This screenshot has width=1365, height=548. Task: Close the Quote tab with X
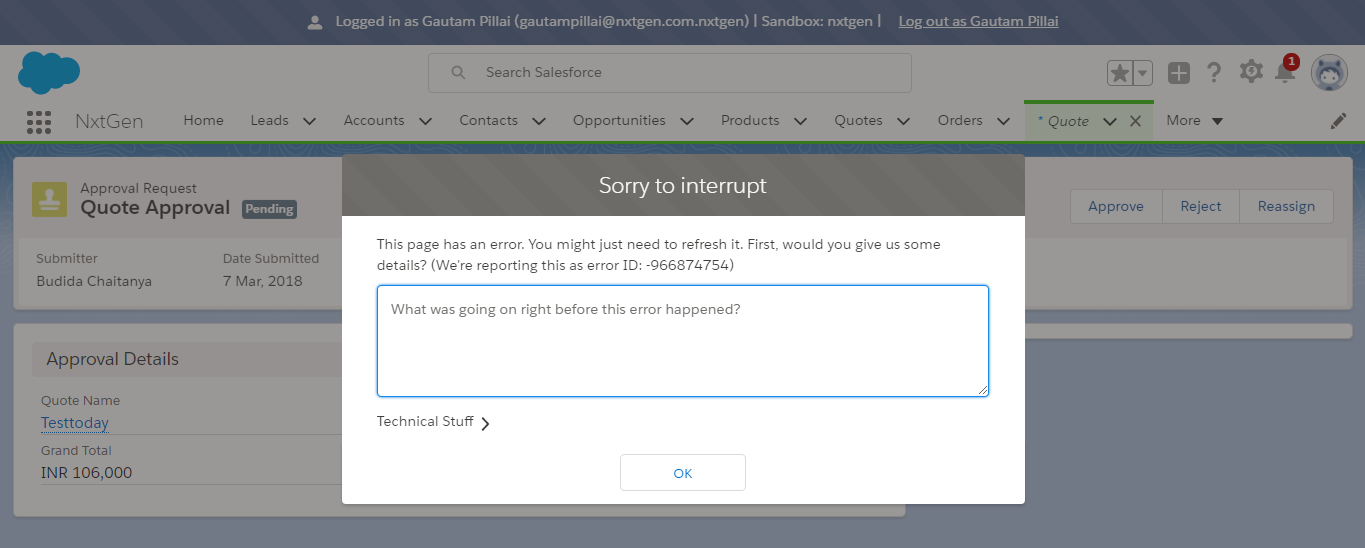pos(1135,121)
